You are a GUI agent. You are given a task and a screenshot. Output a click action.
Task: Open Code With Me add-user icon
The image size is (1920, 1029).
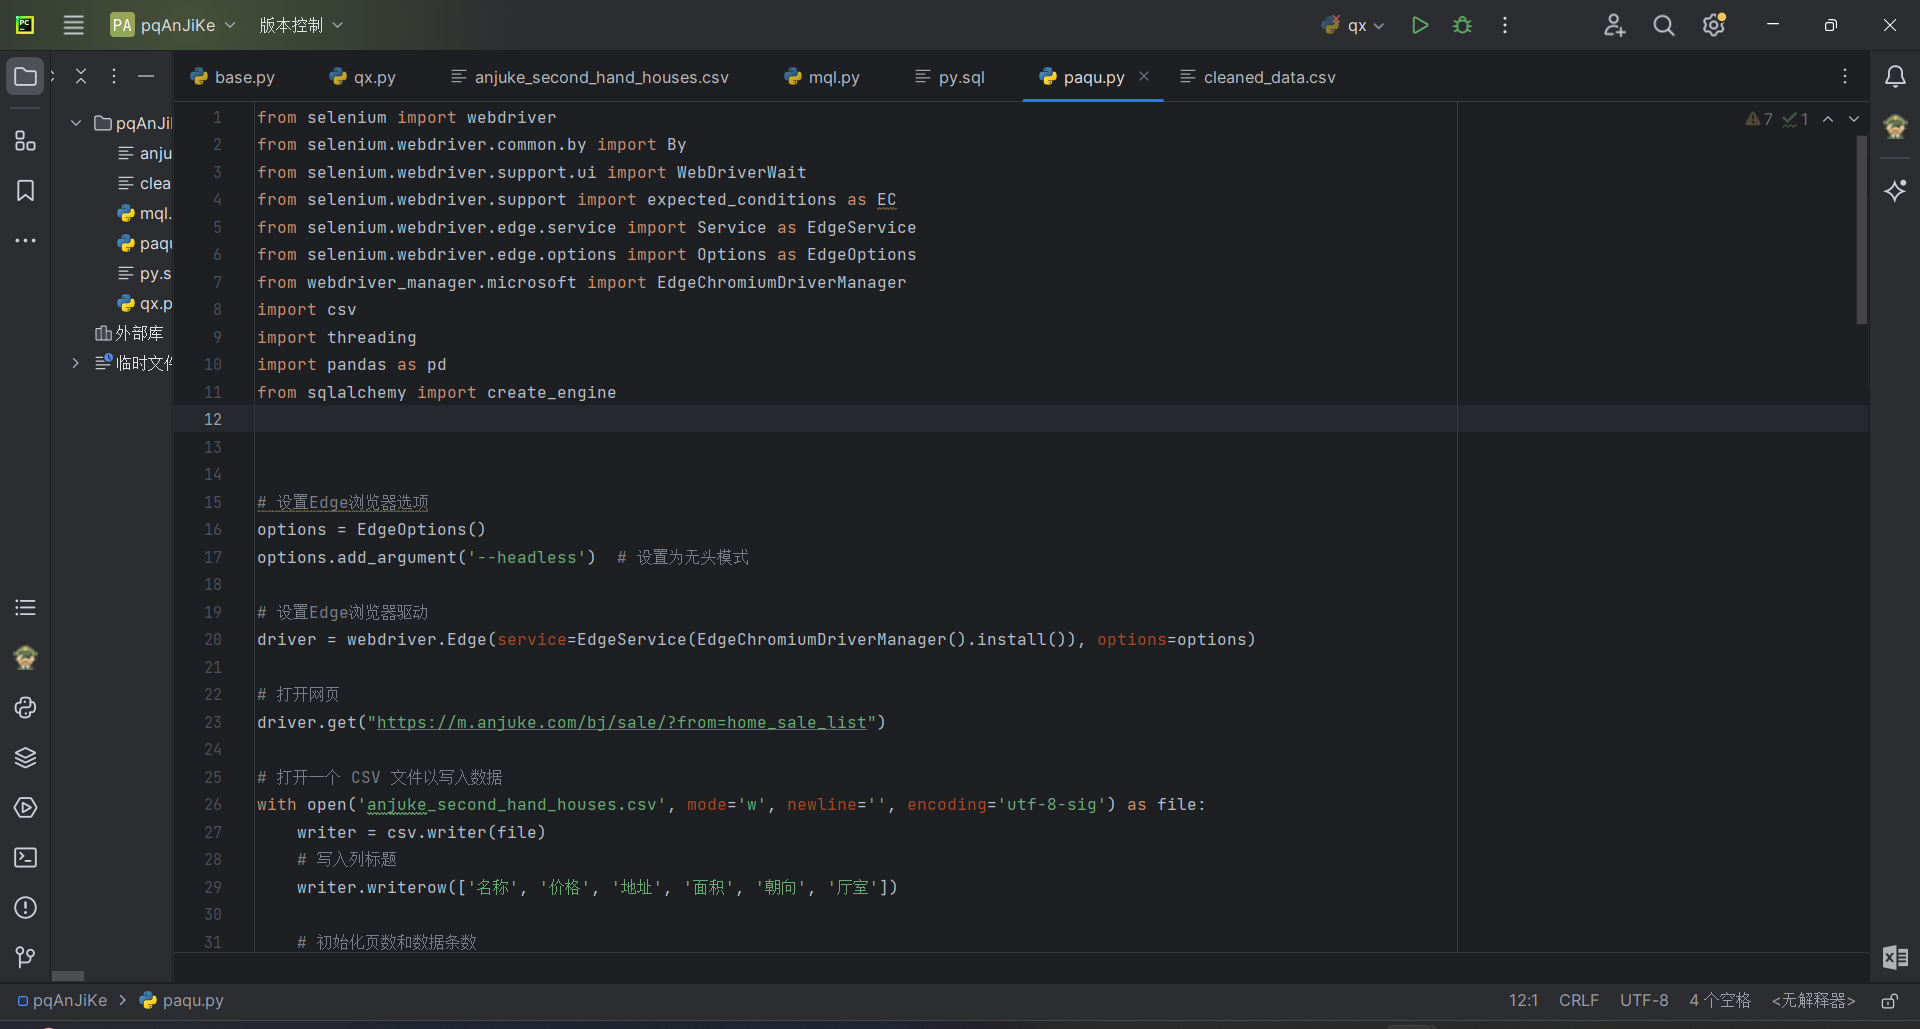coord(1614,25)
